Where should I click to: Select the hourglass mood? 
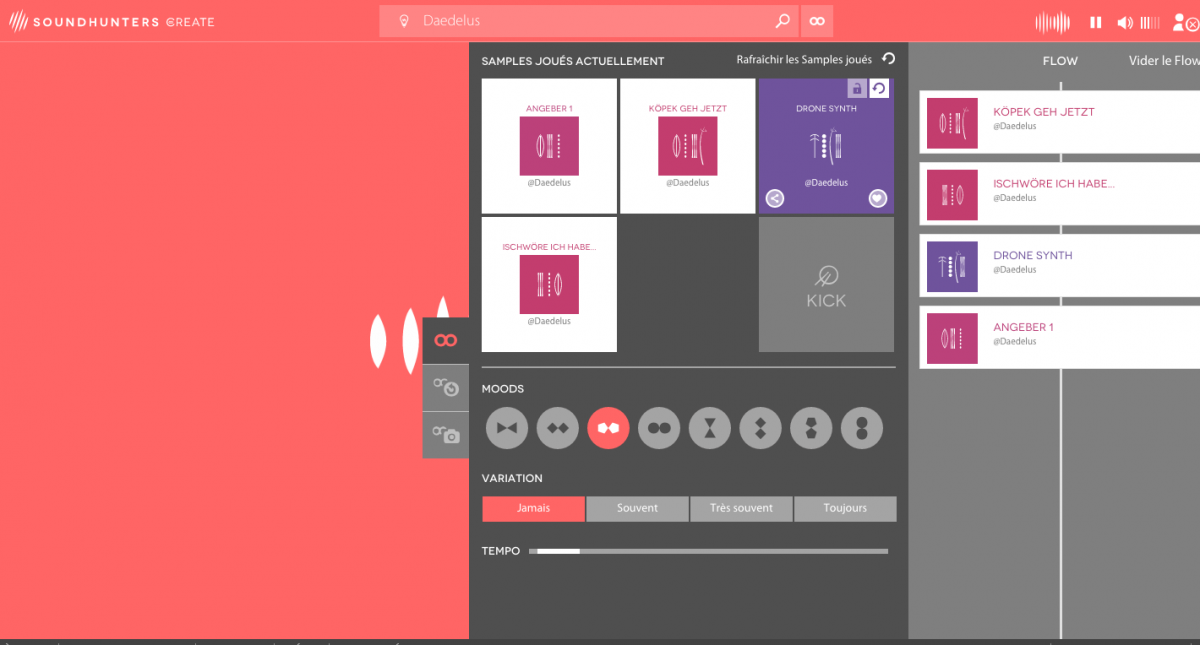click(709, 428)
